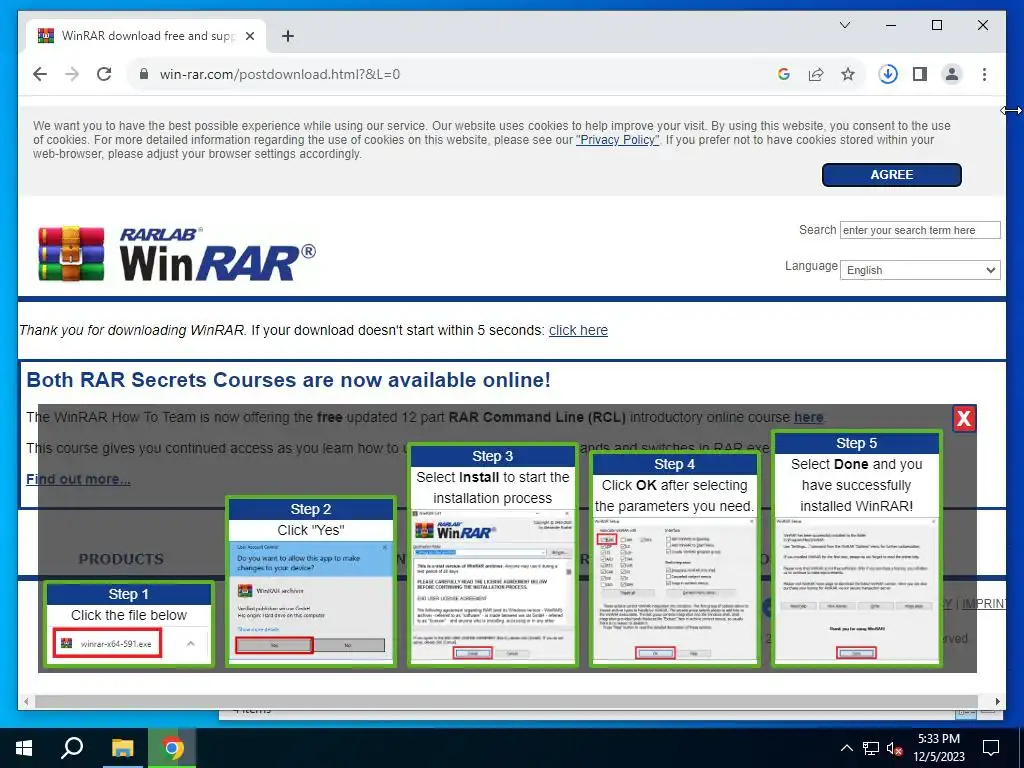Viewport: 1024px width, 768px height.
Task: Agree to the cookie notice
Action: [891, 175]
